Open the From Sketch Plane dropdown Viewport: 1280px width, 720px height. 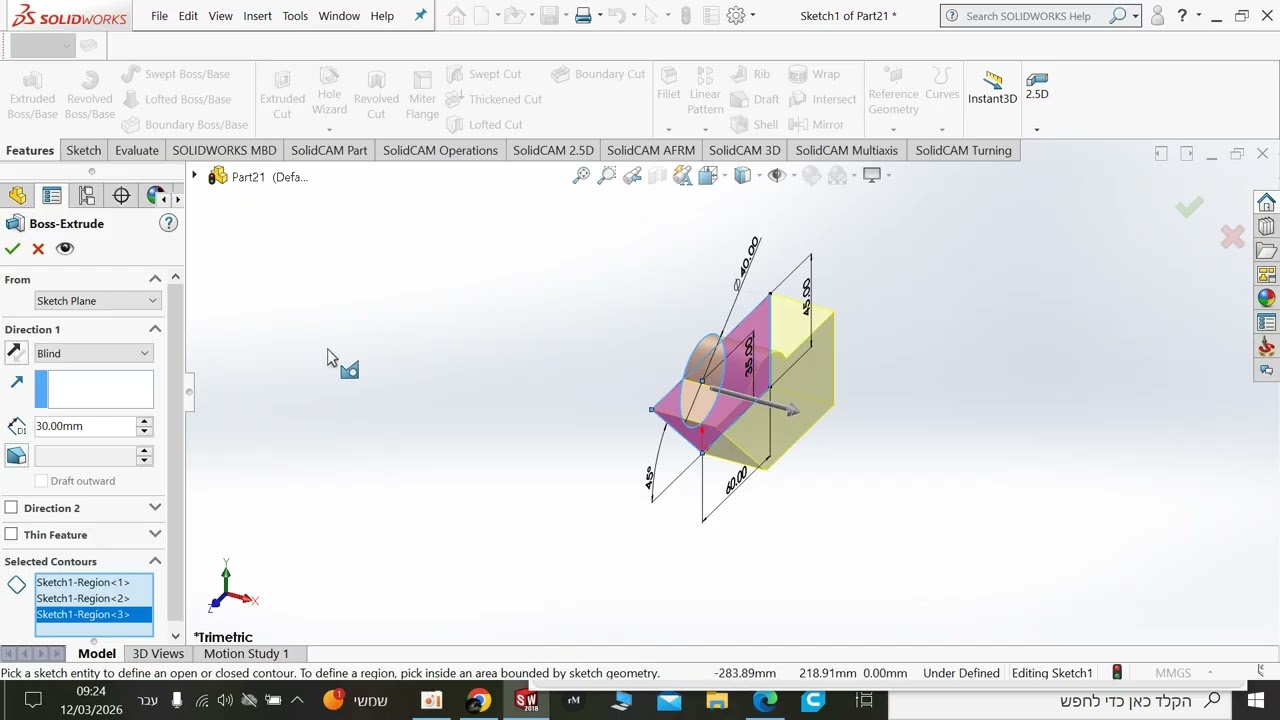tap(96, 301)
